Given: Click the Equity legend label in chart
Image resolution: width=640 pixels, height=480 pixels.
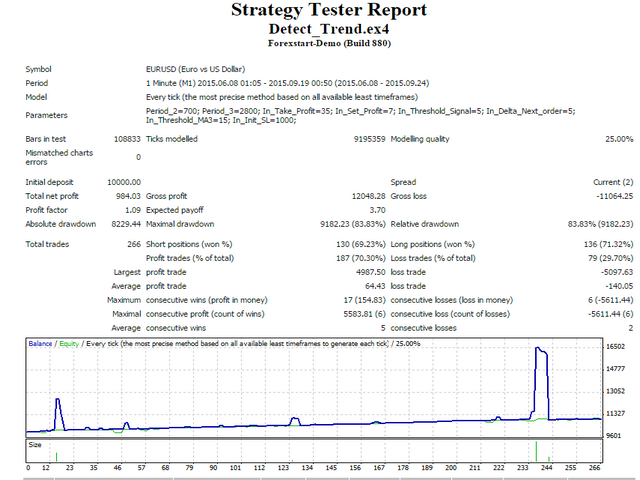Looking at the screenshot, I should (69, 344).
